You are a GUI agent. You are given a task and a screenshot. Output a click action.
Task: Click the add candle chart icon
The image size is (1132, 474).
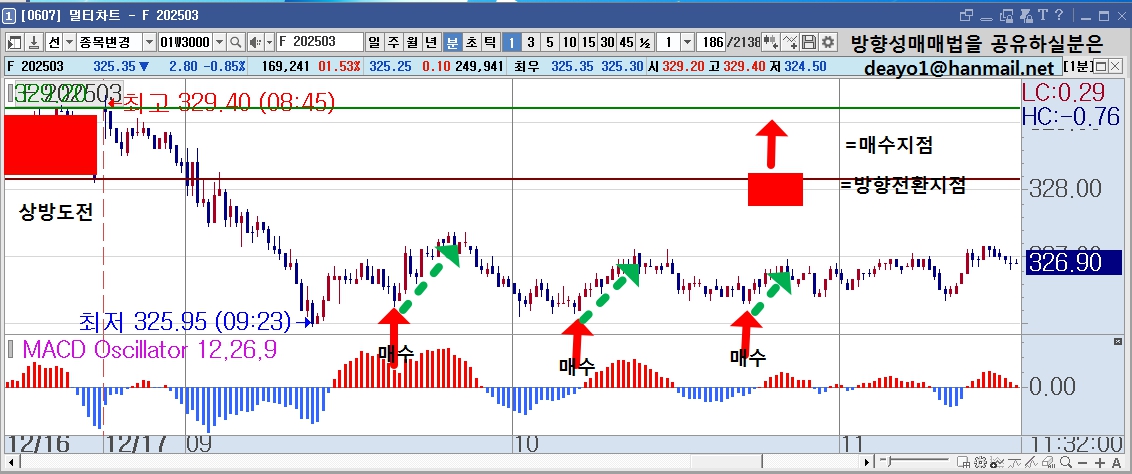[x=771, y=42]
